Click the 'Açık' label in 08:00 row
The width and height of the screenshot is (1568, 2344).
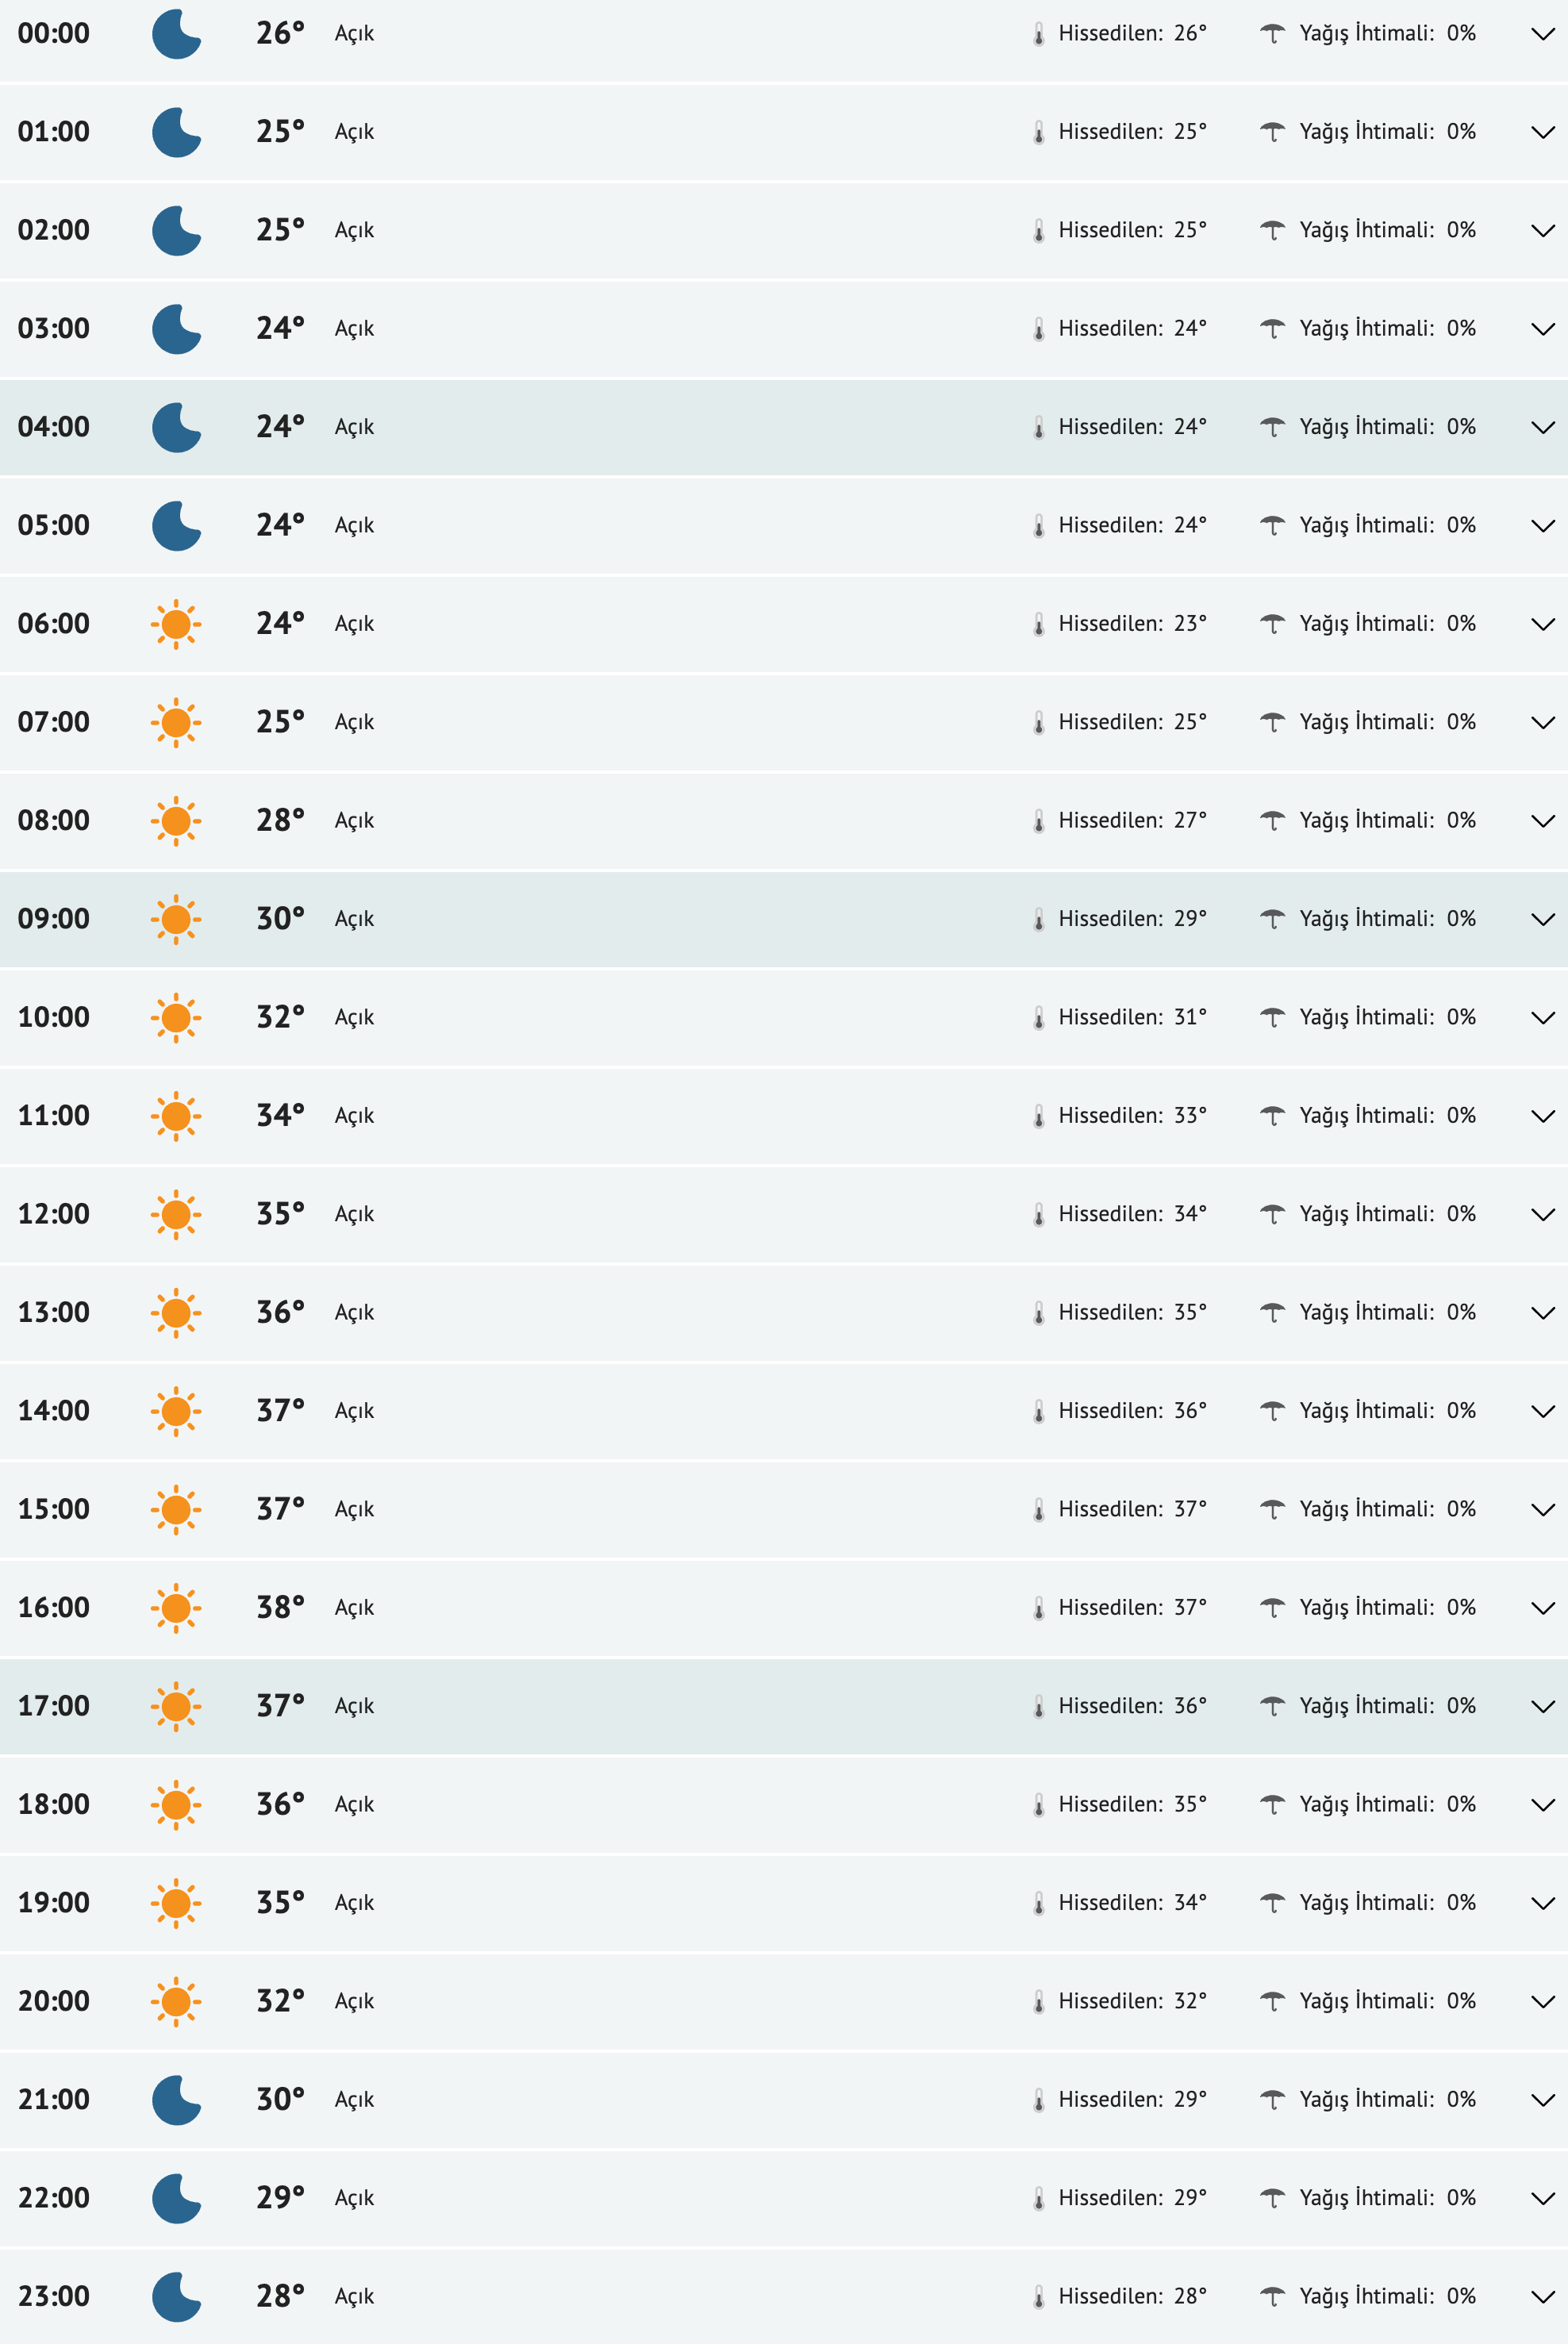(x=354, y=821)
